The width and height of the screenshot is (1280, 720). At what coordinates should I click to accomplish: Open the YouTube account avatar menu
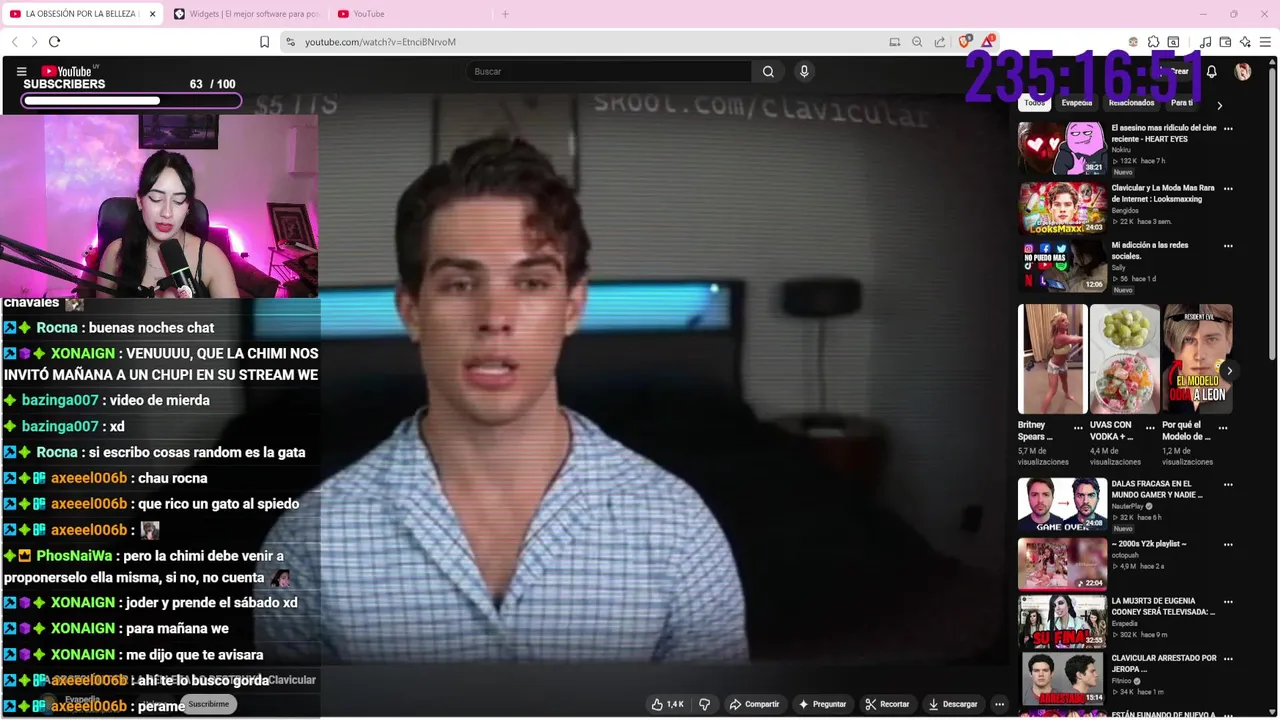pos(1243,72)
